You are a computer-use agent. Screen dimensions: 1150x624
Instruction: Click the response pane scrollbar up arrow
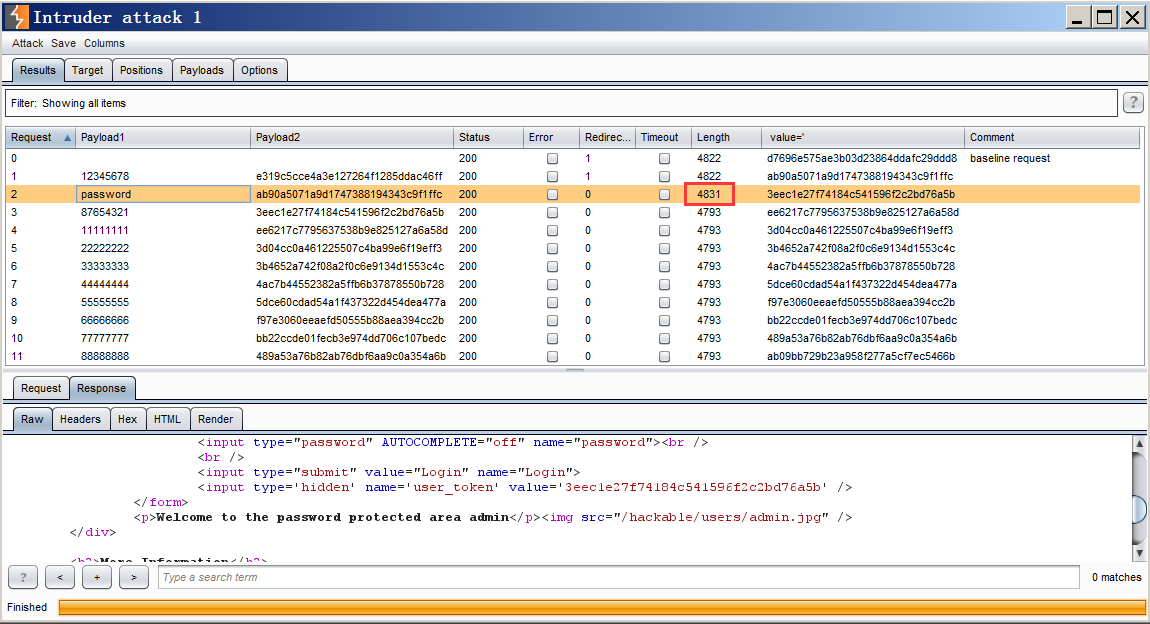point(1139,444)
